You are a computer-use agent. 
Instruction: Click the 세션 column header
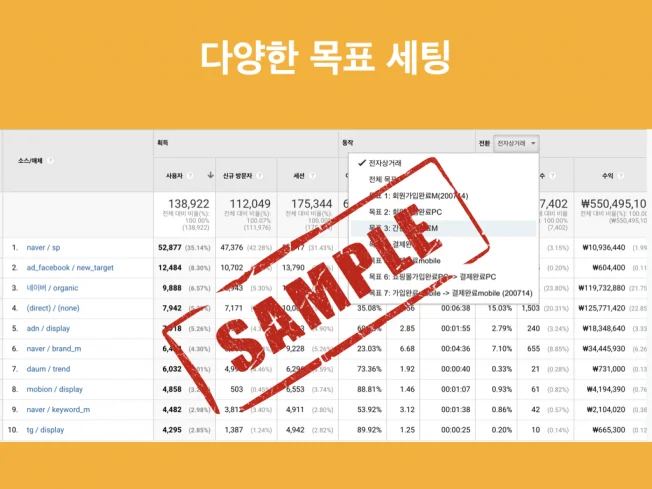(x=299, y=176)
